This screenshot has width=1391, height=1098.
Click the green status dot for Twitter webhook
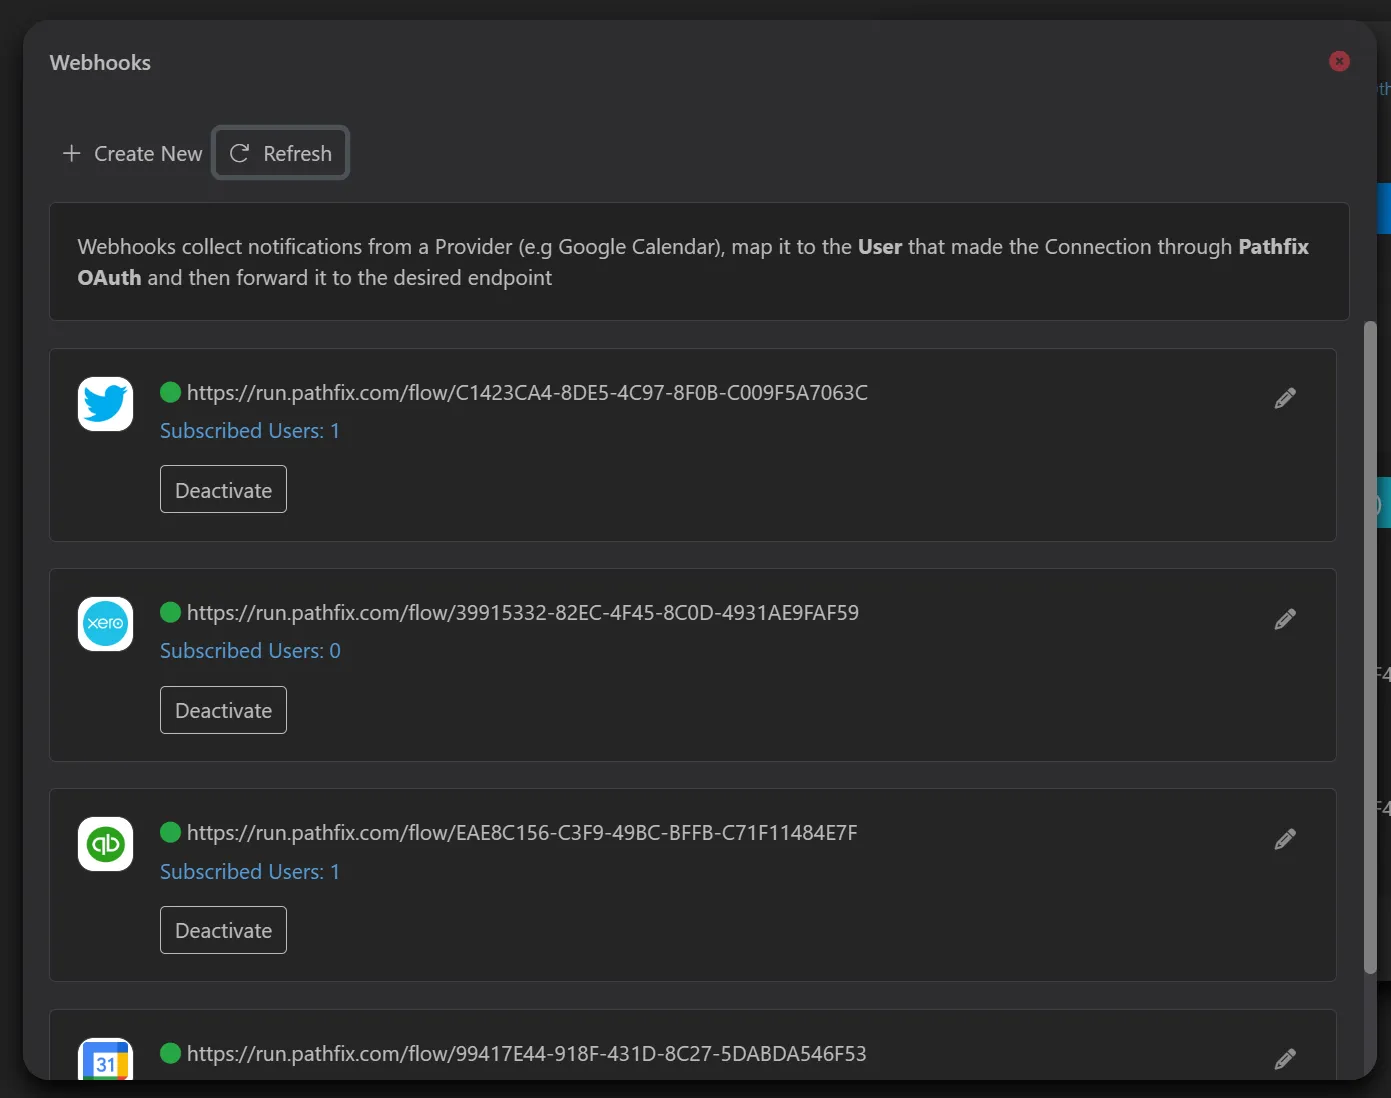[x=170, y=392]
